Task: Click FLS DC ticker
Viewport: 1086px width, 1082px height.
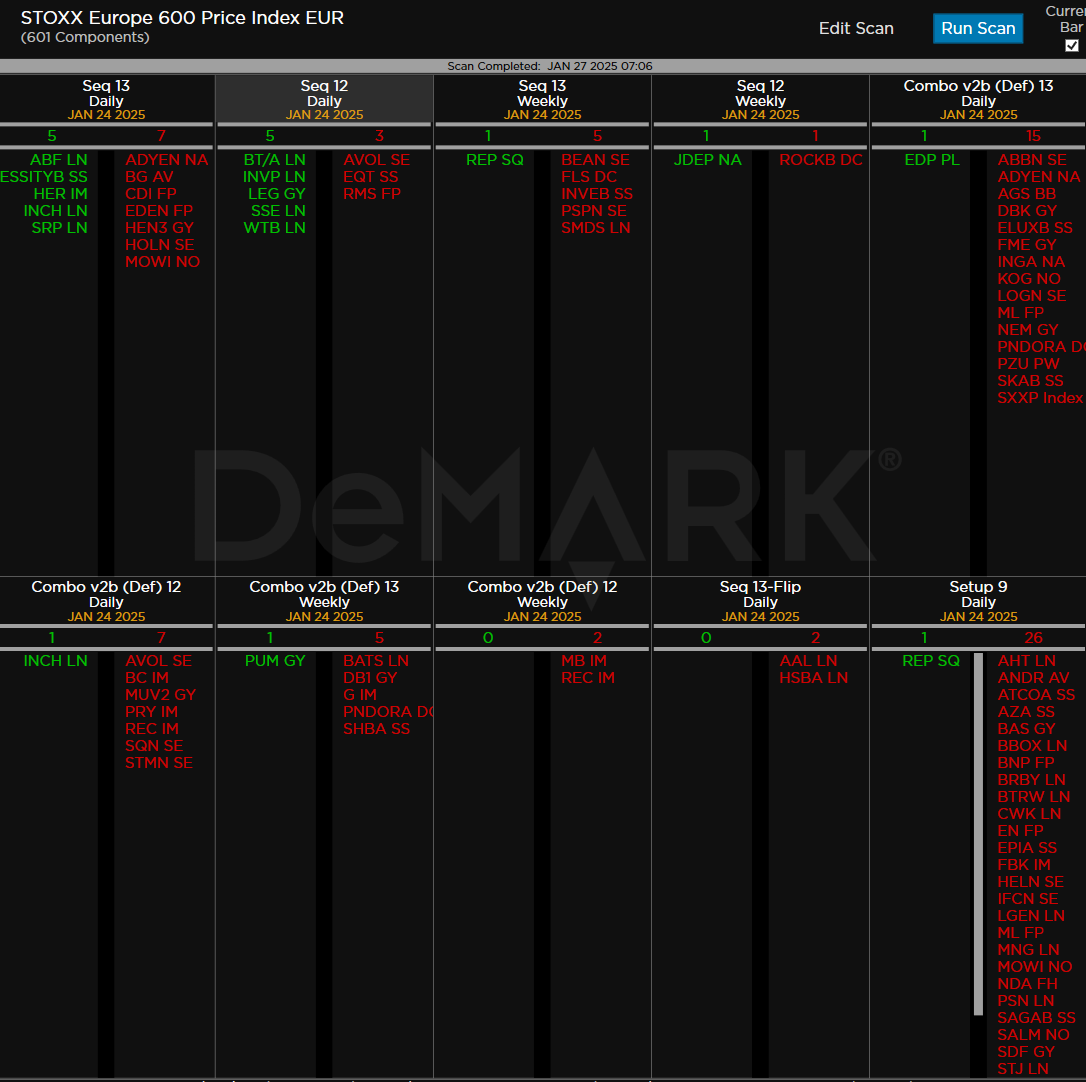Action: pyautogui.click(x=589, y=177)
